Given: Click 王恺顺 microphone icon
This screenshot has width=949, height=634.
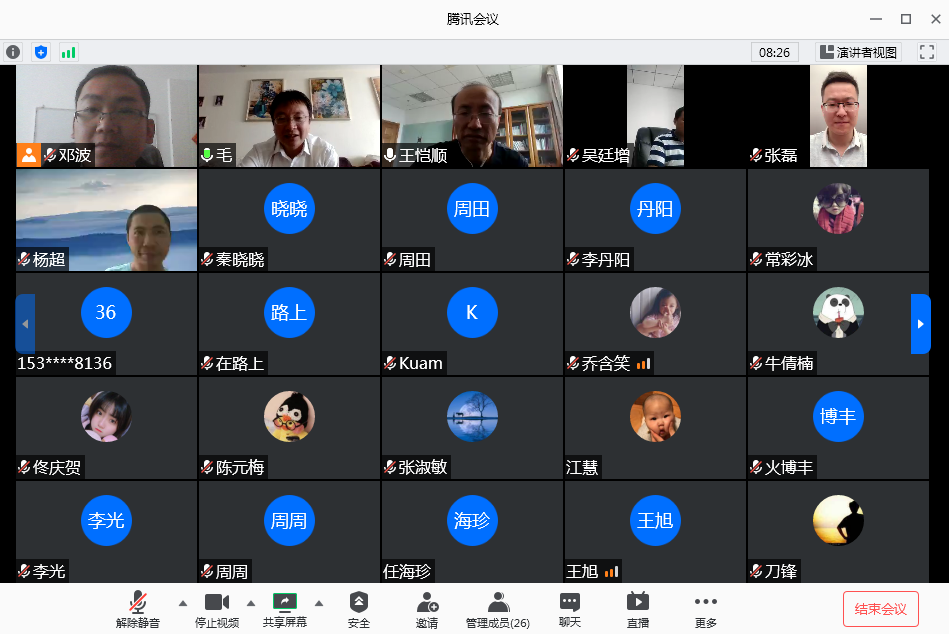Looking at the screenshot, I should 390,155.
